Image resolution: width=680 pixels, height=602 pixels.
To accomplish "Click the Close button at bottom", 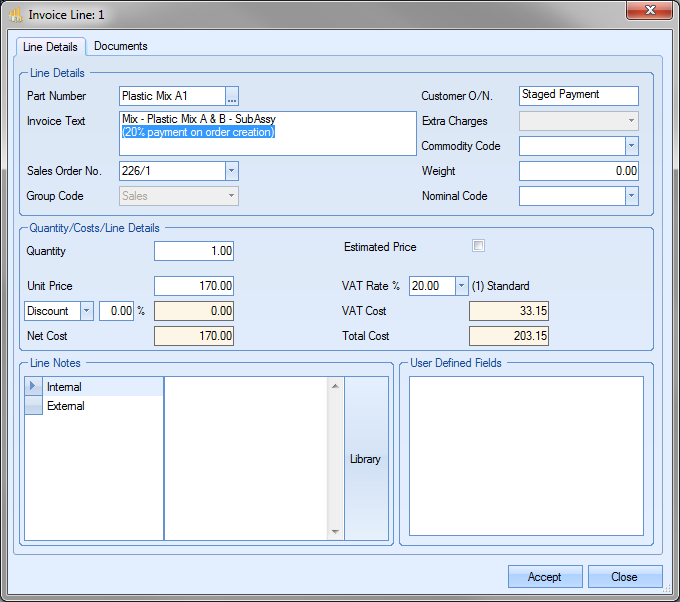I will 624,577.
